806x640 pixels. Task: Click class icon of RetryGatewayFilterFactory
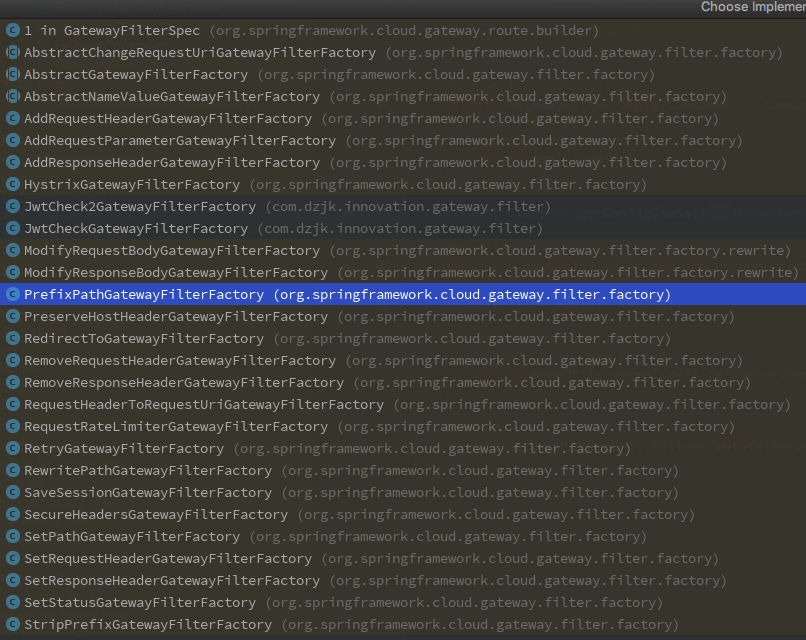coord(13,448)
